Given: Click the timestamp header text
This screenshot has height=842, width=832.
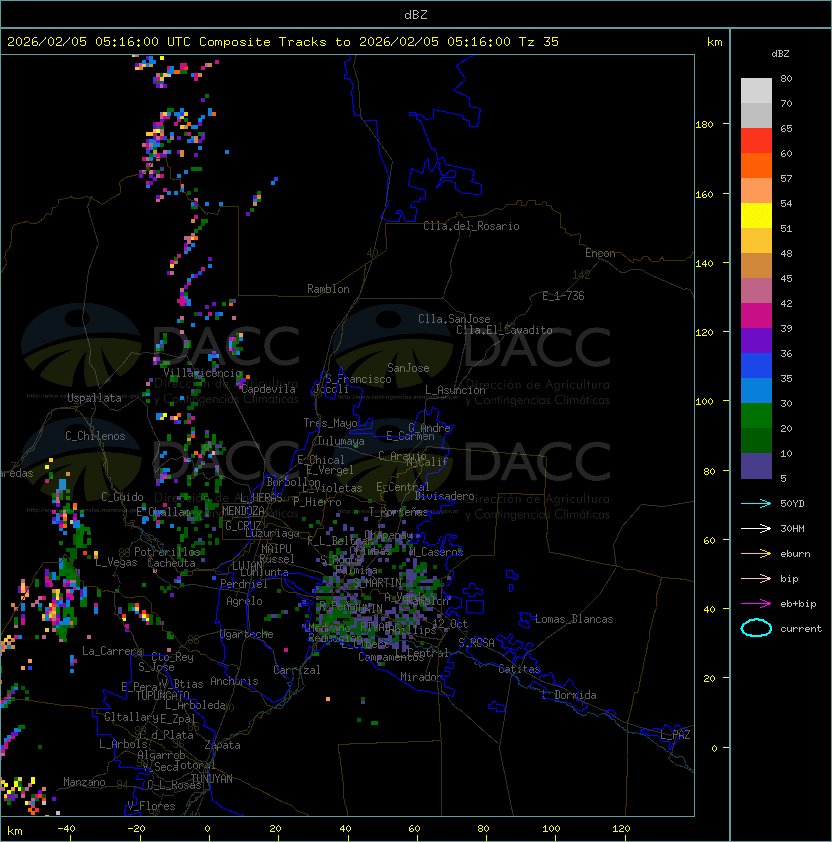Looking at the screenshot, I should pyautogui.click(x=283, y=42).
